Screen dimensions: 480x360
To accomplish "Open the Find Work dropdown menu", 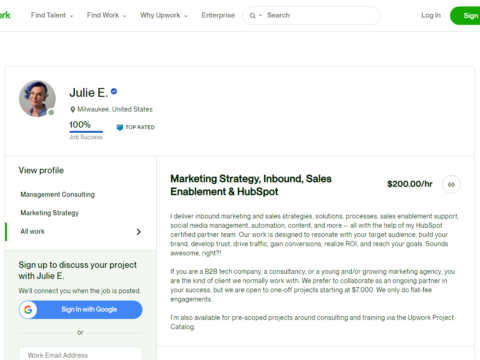I will click(106, 15).
